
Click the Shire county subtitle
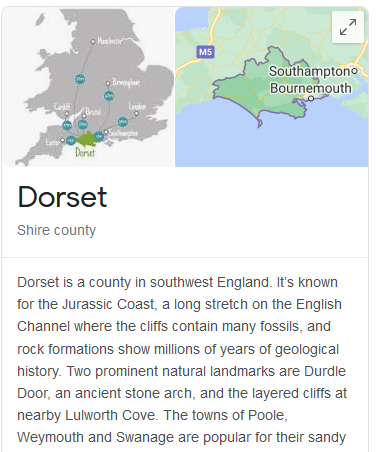pyautogui.click(x=57, y=230)
